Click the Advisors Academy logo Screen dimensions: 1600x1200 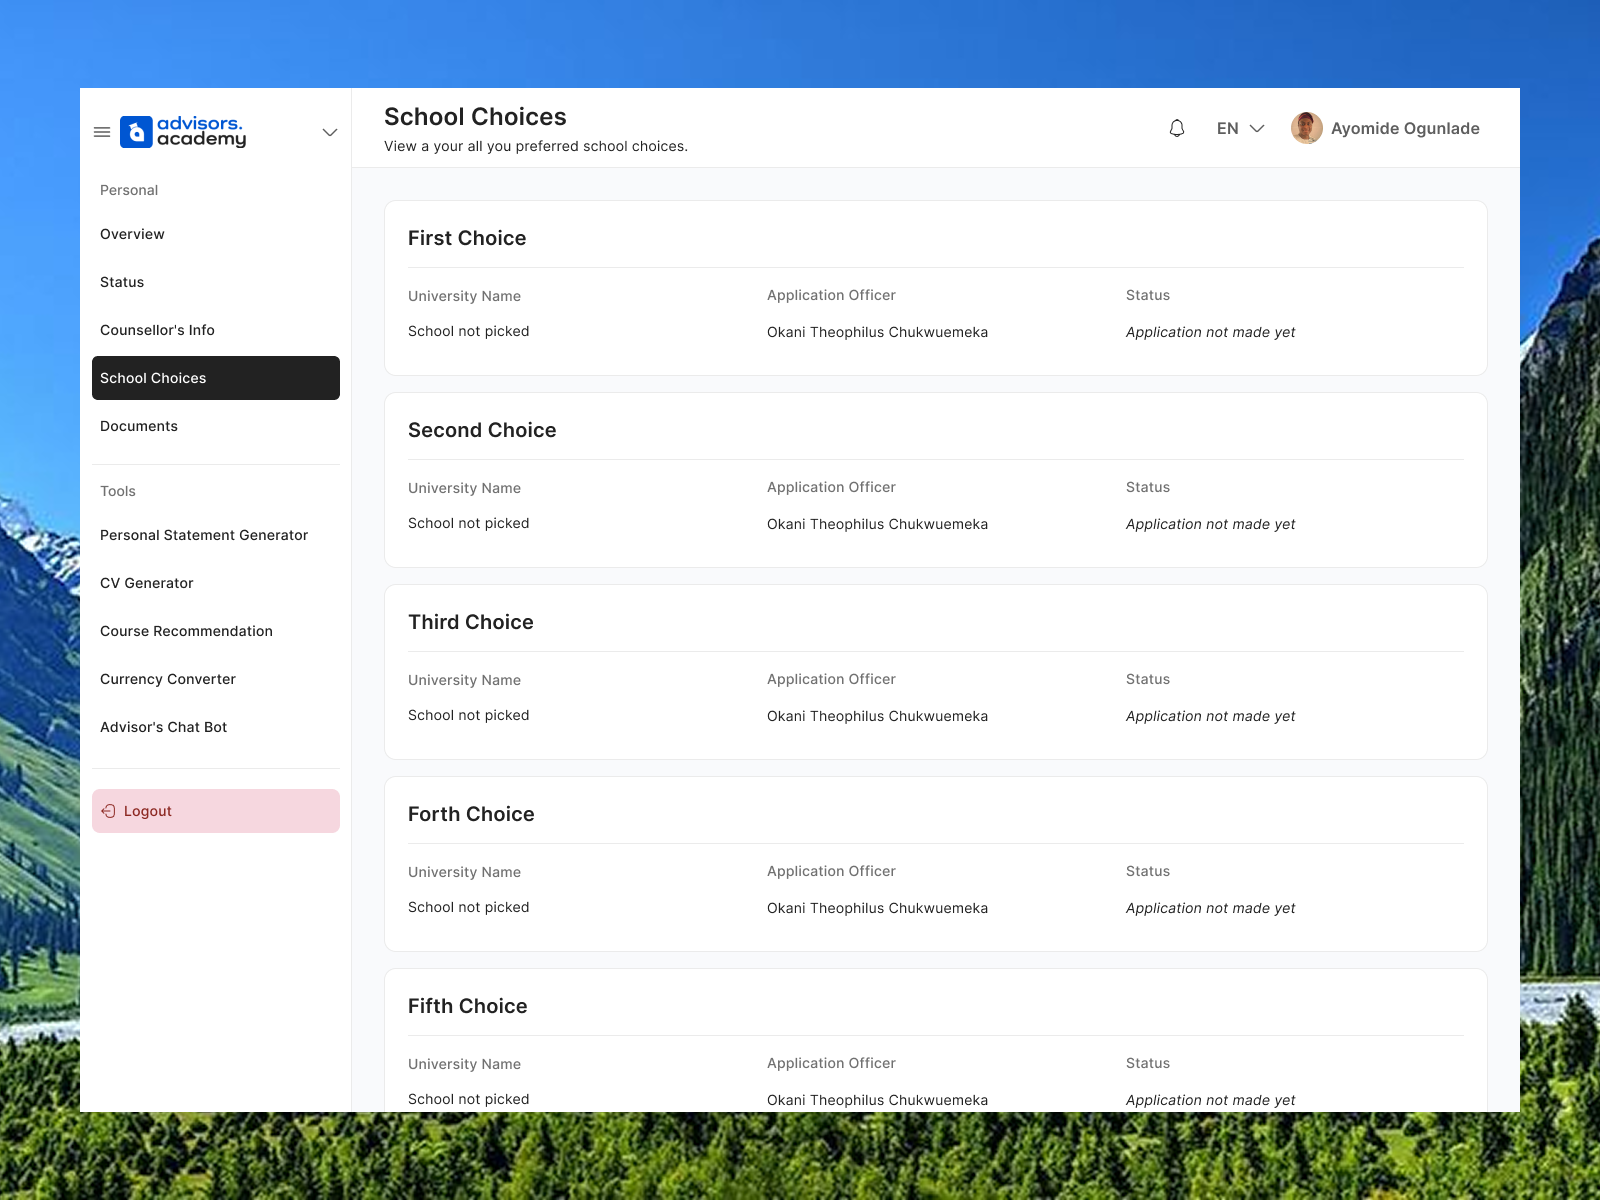[183, 132]
